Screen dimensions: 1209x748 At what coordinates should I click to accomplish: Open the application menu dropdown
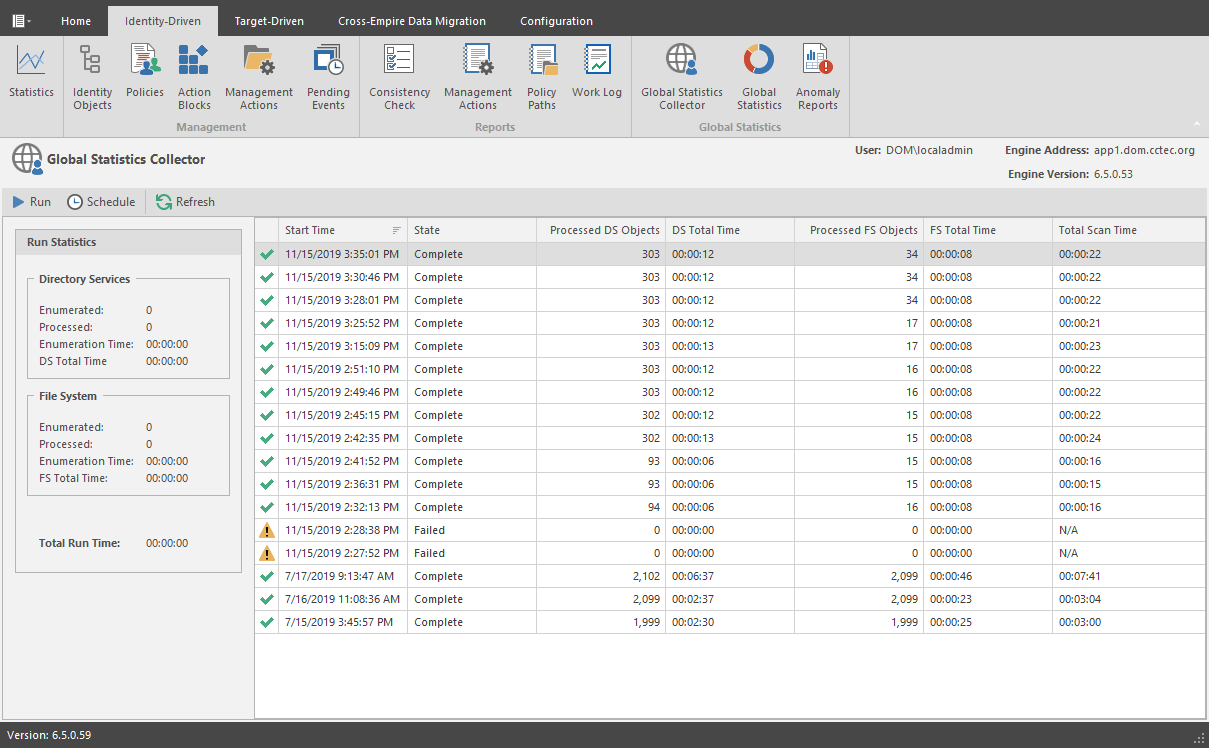pos(21,20)
